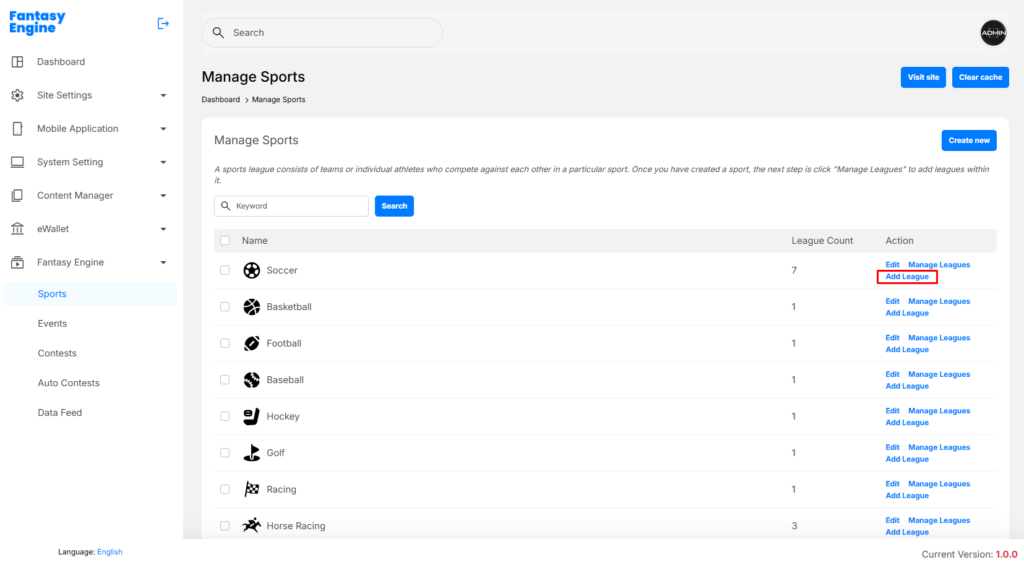
Task: Click the eWallet bank icon
Action: point(17,229)
